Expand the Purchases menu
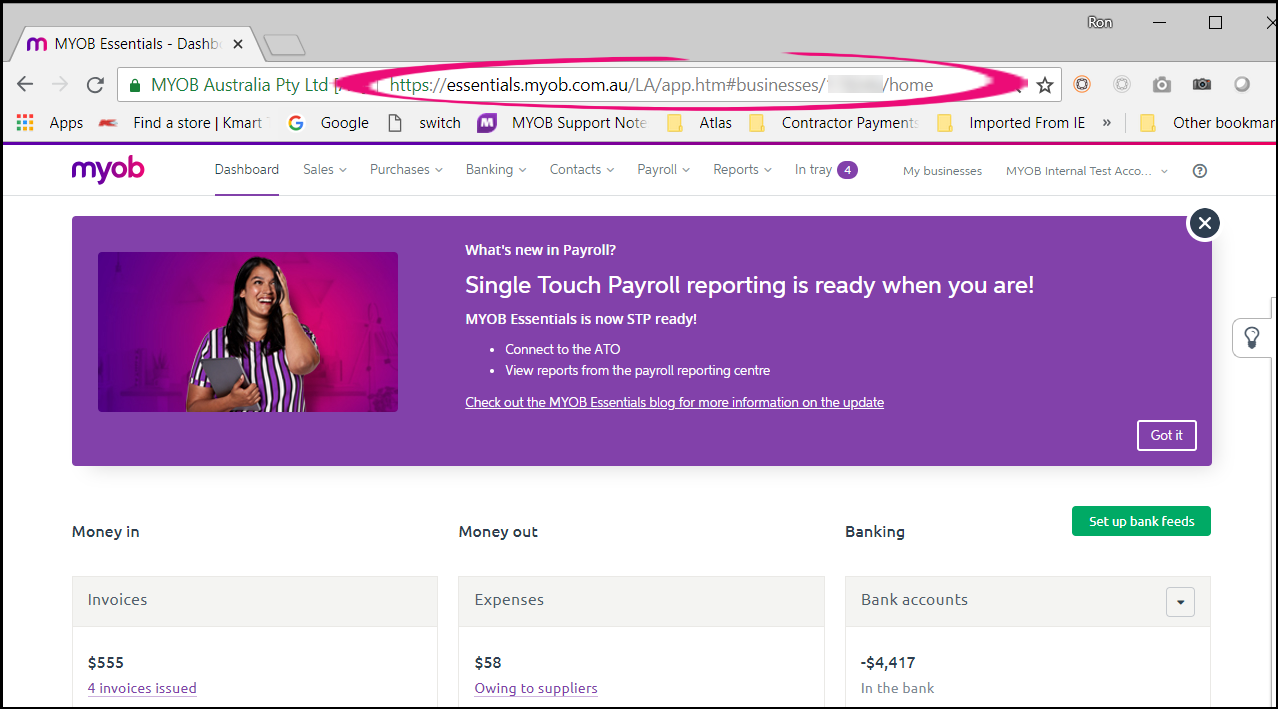This screenshot has height=709, width=1278. pyautogui.click(x=406, y=170)
